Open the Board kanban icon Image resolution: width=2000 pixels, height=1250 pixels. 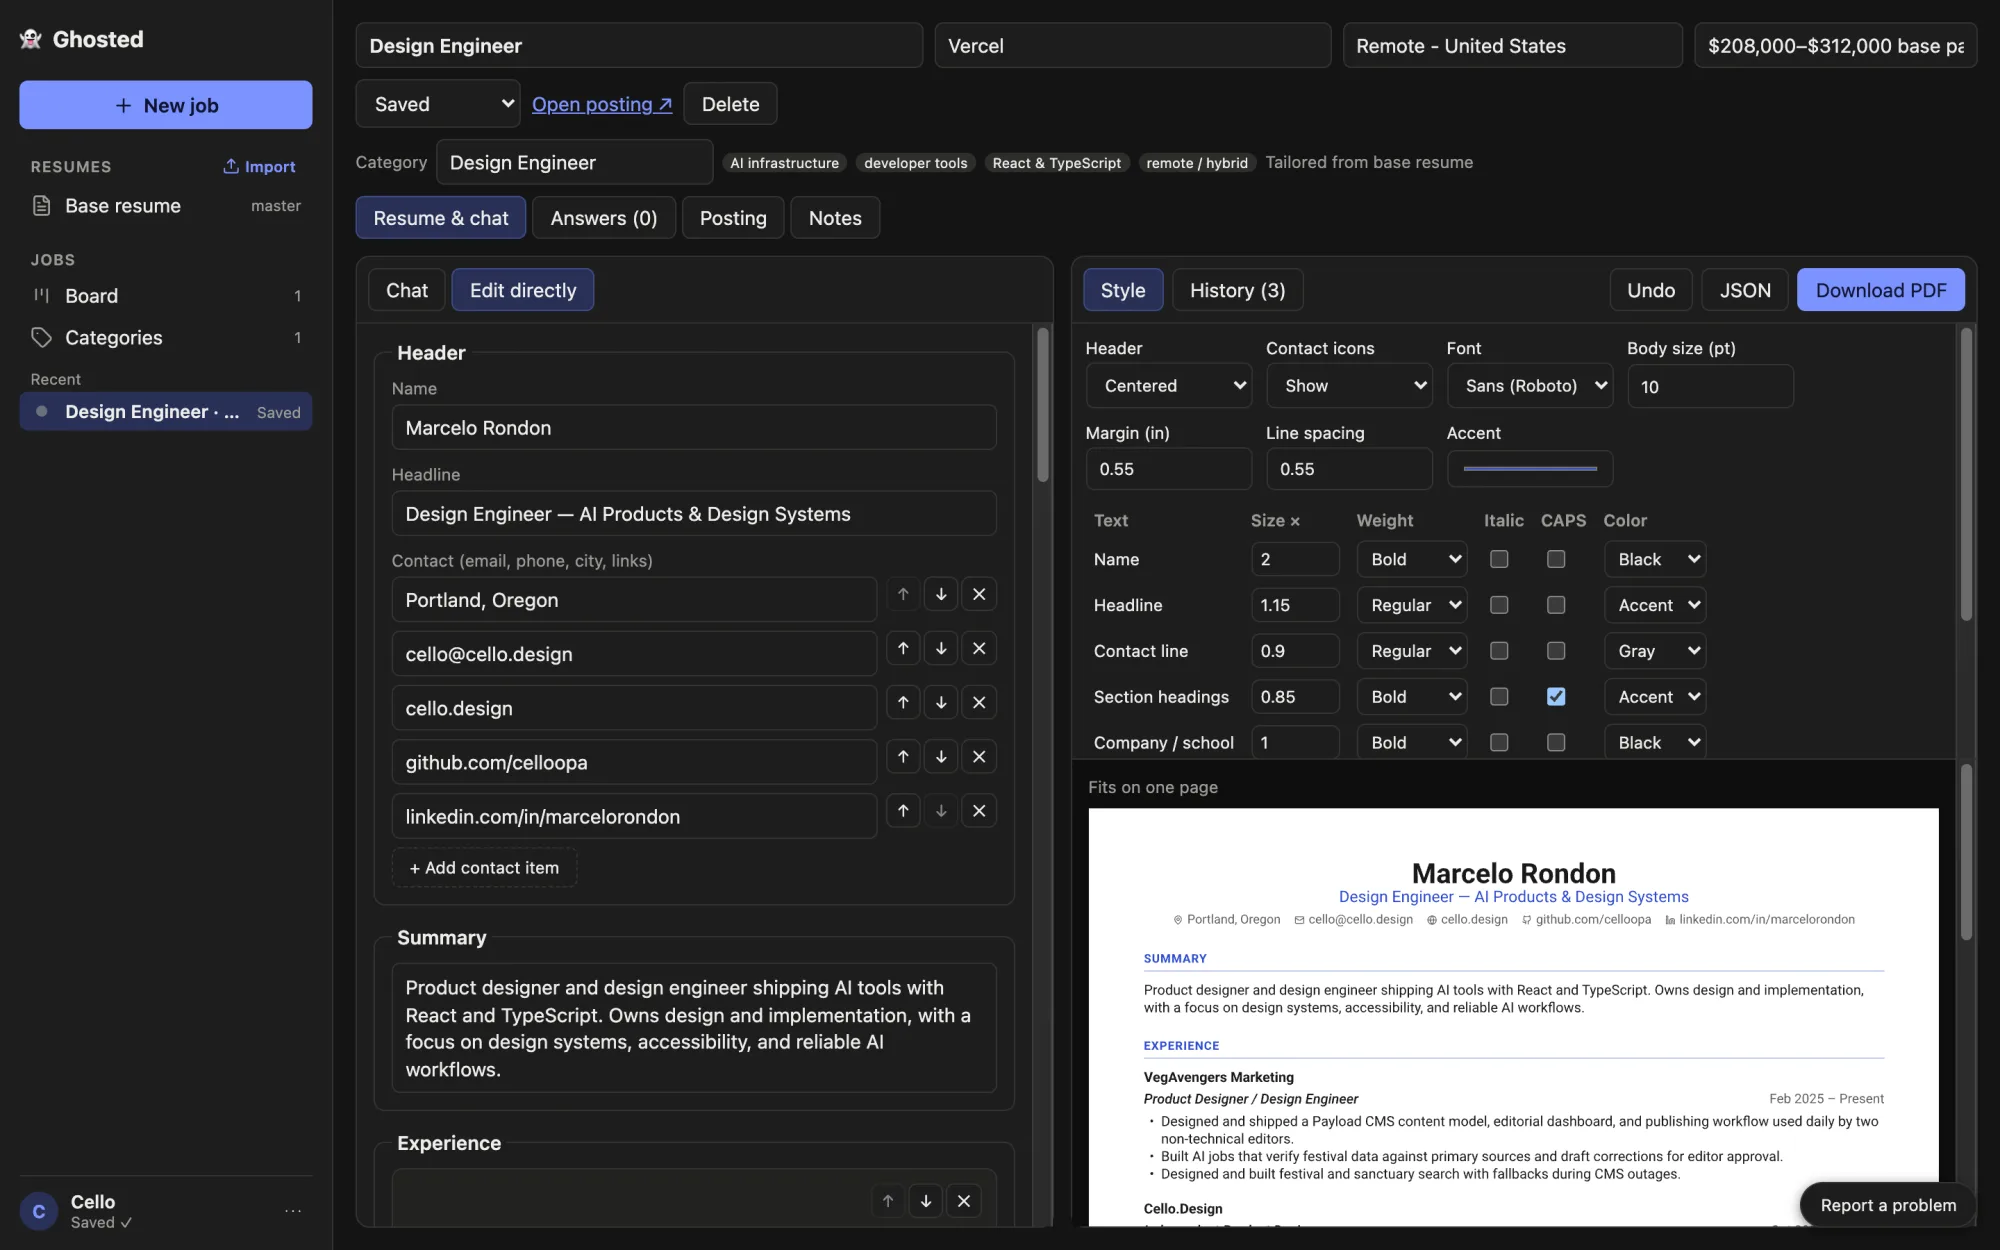pyautogui.click(x=41, y=295)
